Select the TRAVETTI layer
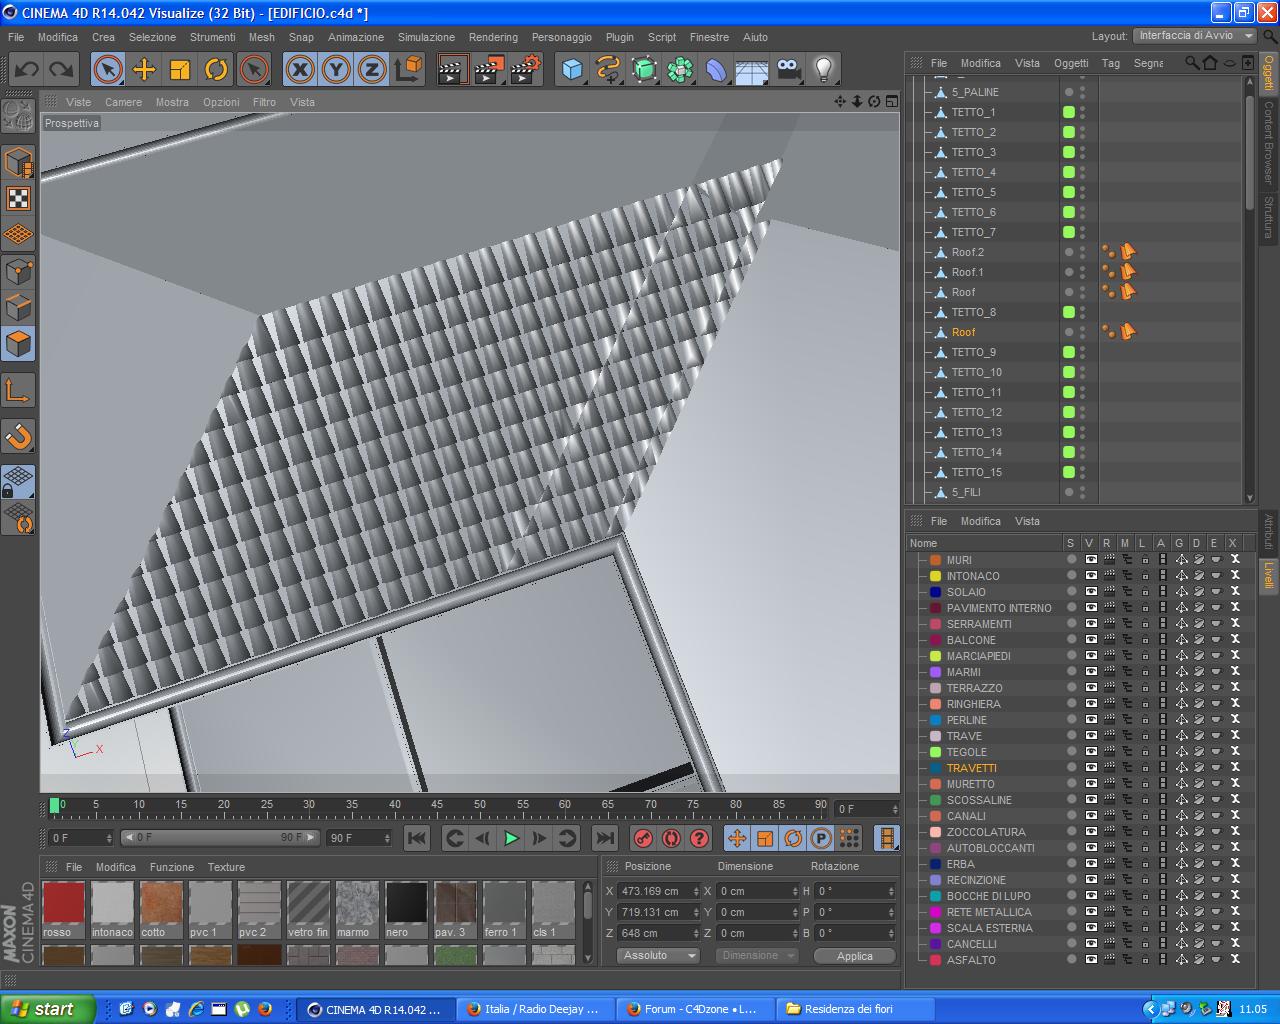The height and width of the screenshot is (1024, 1280). pos(971,768)
